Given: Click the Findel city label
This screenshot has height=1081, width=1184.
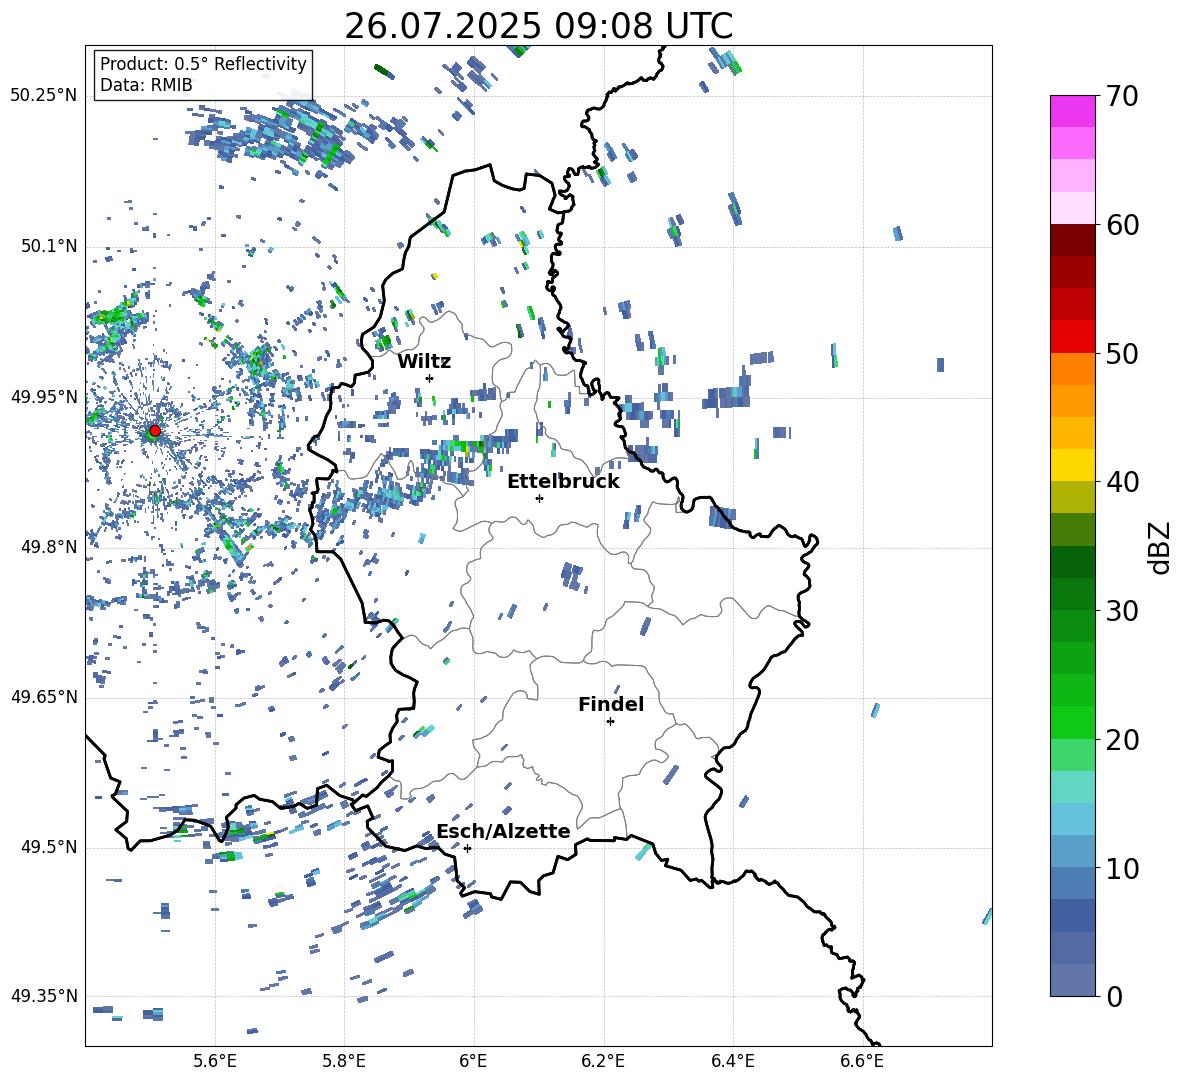Looking at the screenshot, I should pyautogui.click(x=611, y=705).
